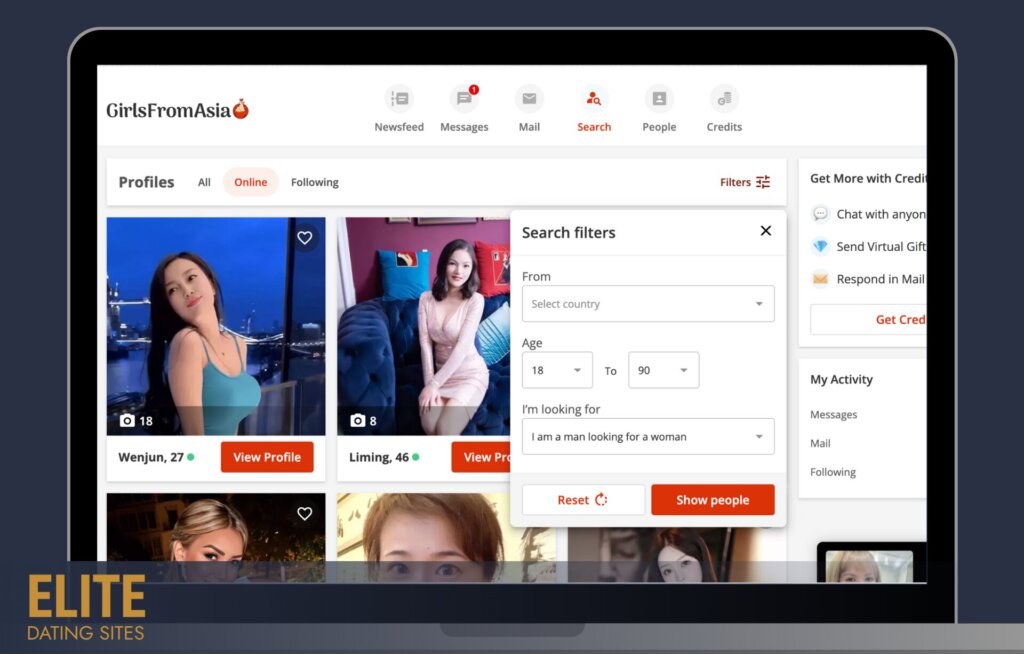
Task: View Wenjun's profile
Action: pyautogui.click(x=267, y=457)
